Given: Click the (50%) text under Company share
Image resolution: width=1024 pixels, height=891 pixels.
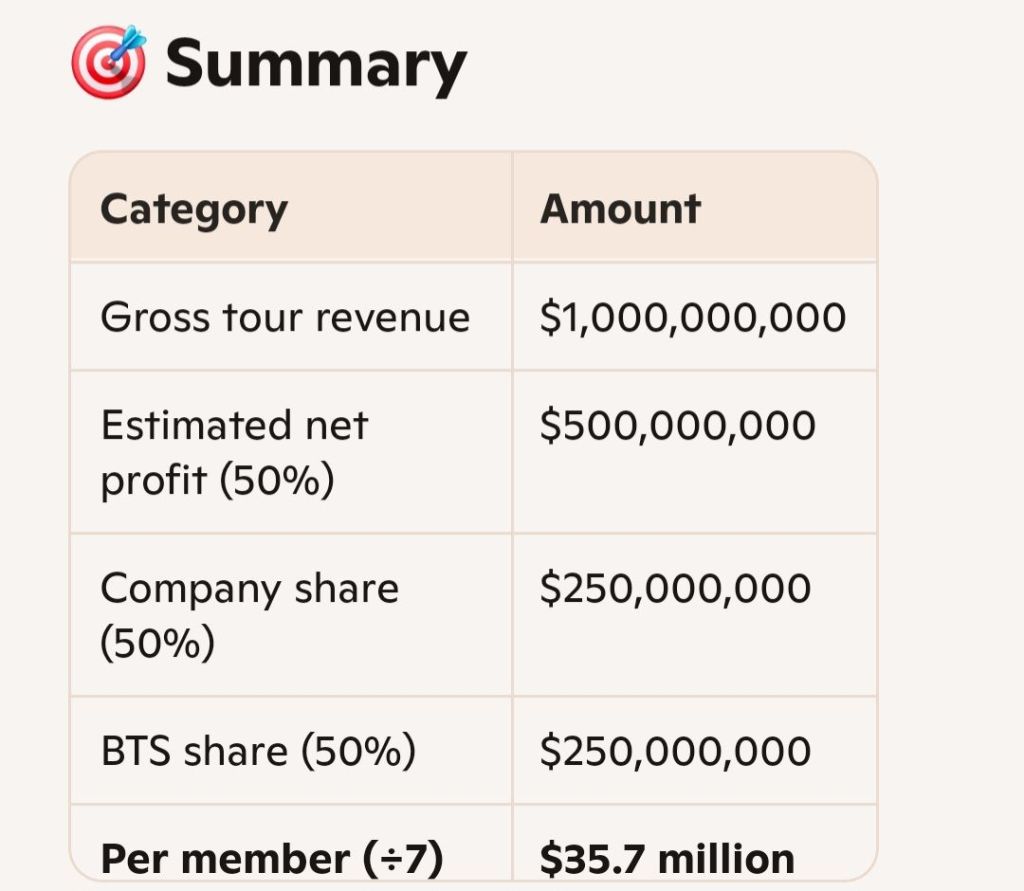Looking at the screenshot, I should tap(158, 643).
